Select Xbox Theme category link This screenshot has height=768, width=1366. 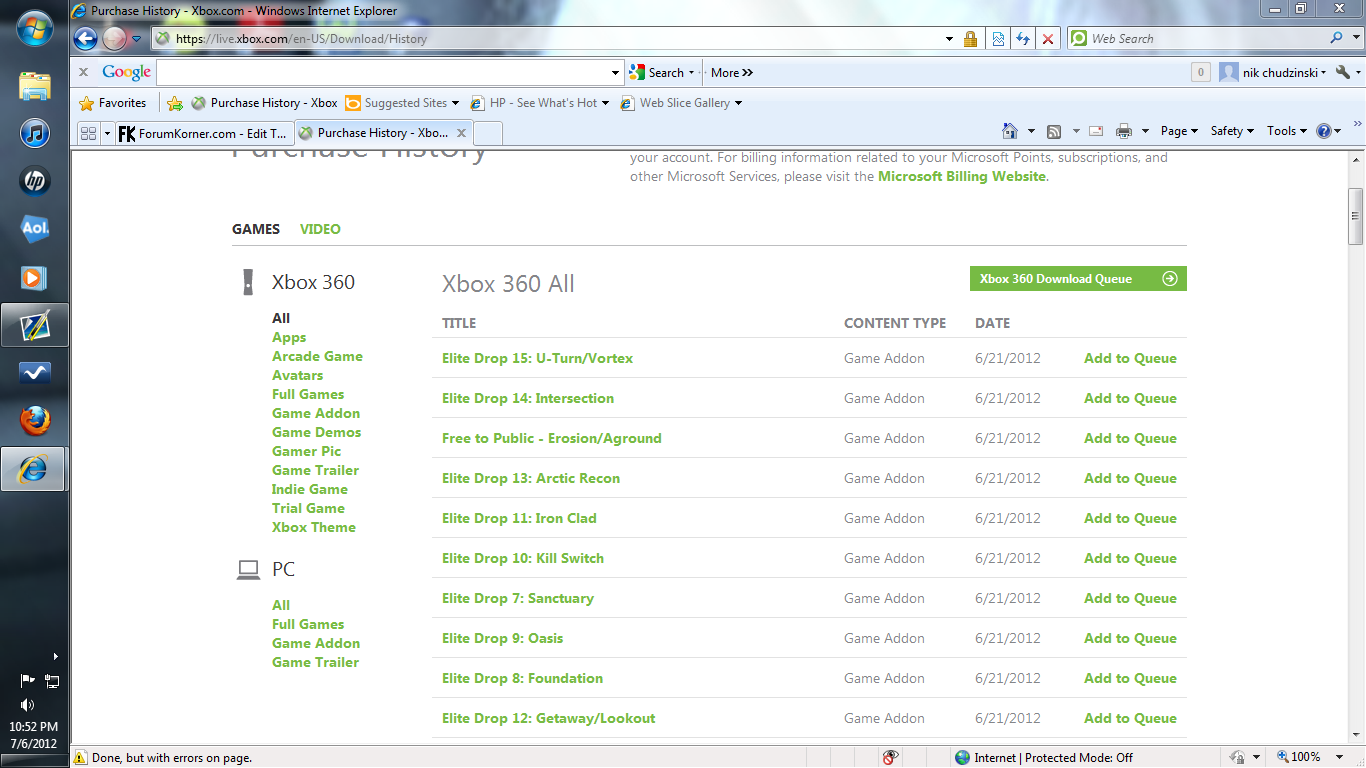[314, 527]
